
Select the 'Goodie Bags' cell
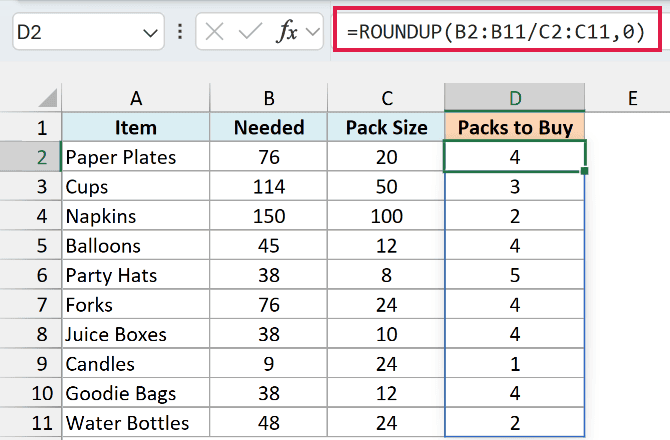point(136,393)
